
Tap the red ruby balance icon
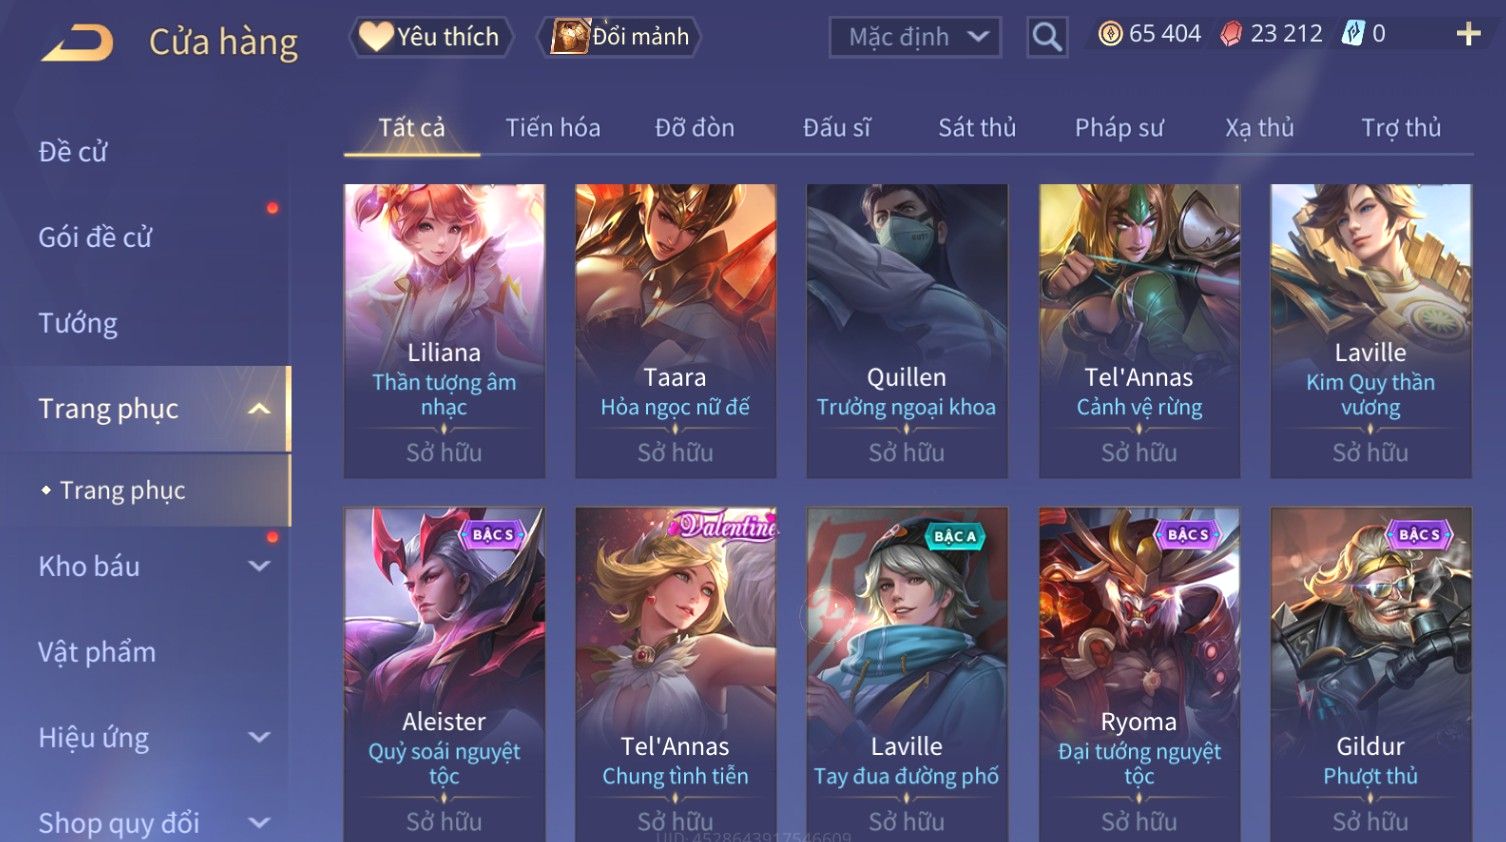coord(1231,34)
